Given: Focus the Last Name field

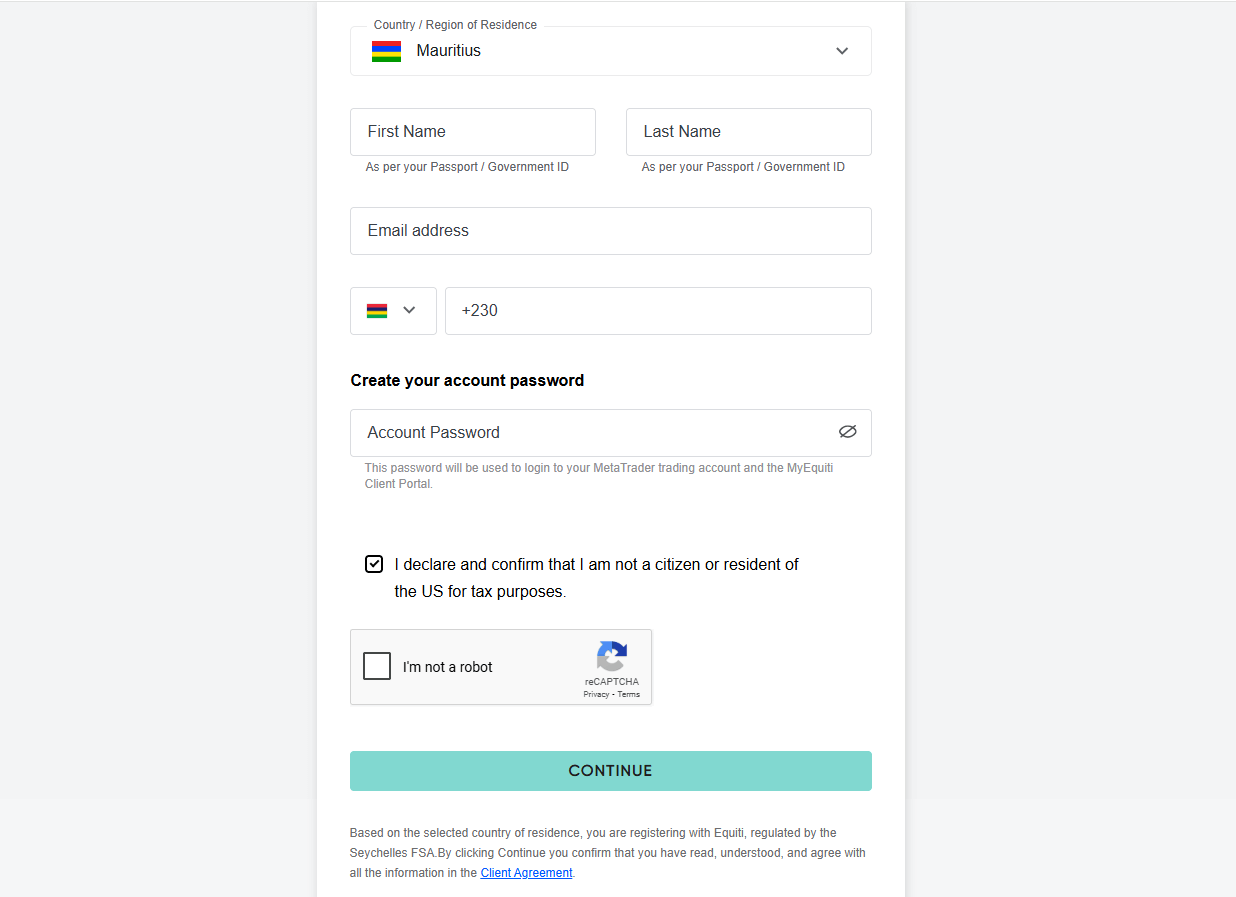Looking at the screenshot, I should click(x=749, y=132).
